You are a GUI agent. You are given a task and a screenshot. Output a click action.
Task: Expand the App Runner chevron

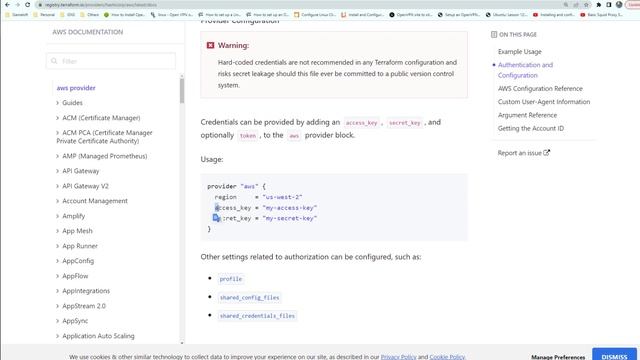tap(57, 246)
